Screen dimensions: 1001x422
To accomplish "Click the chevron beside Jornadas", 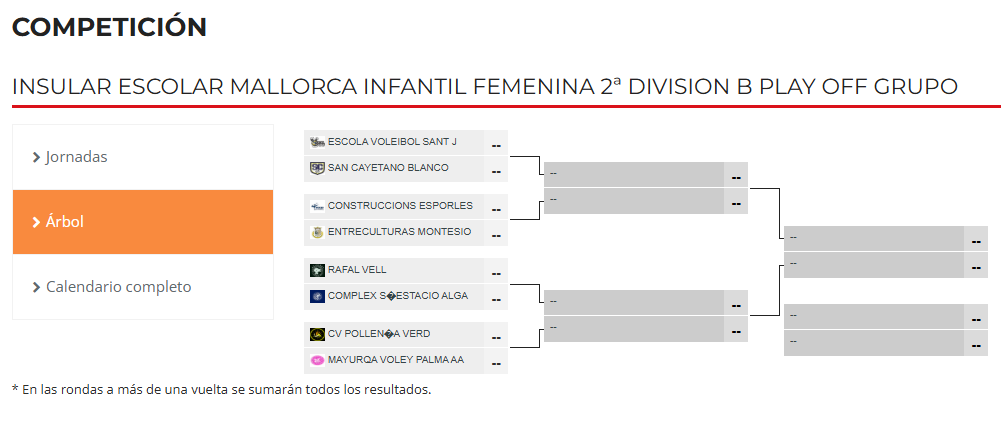I will [36, 158].
